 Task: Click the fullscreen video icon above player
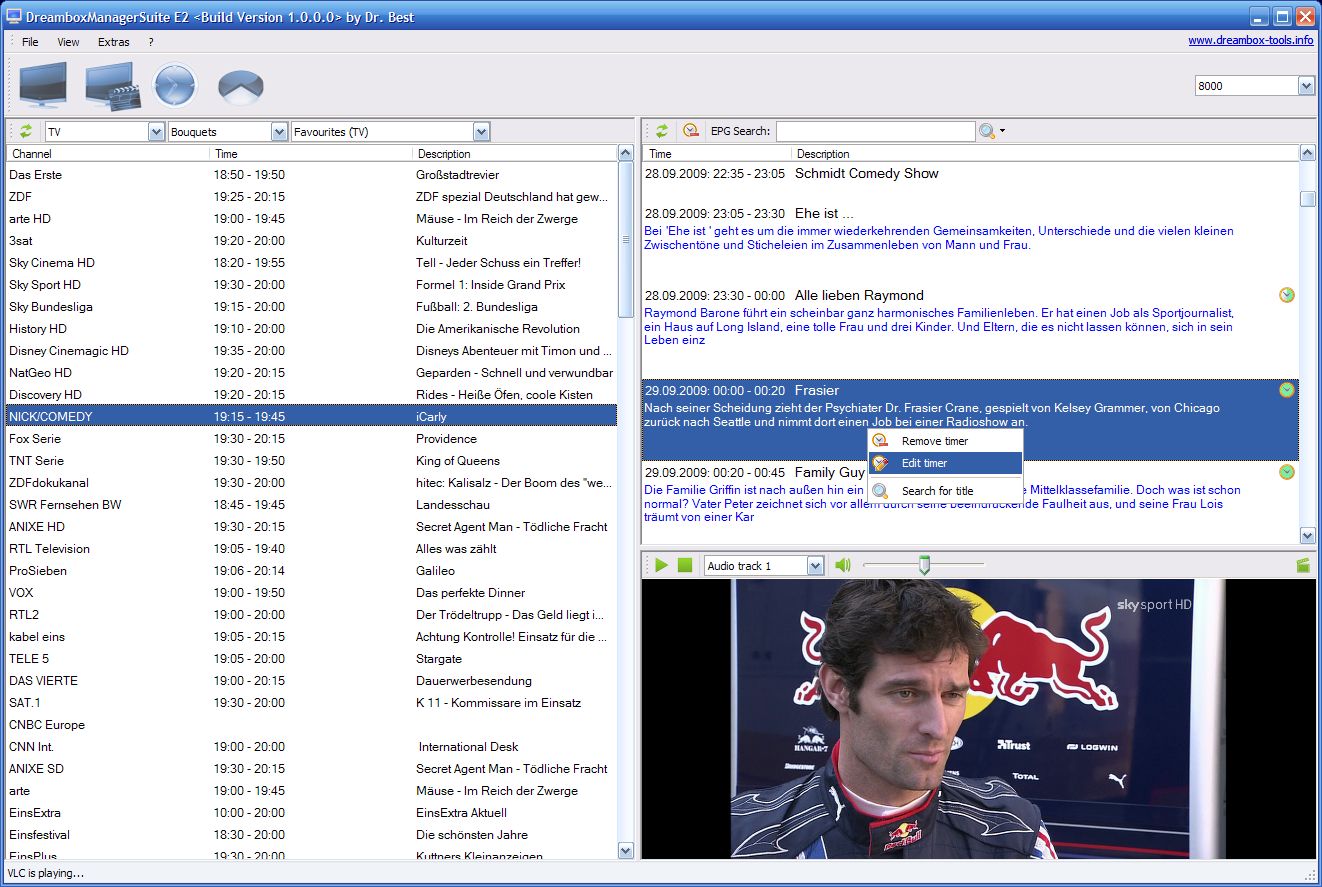[x=1302, y=566]
